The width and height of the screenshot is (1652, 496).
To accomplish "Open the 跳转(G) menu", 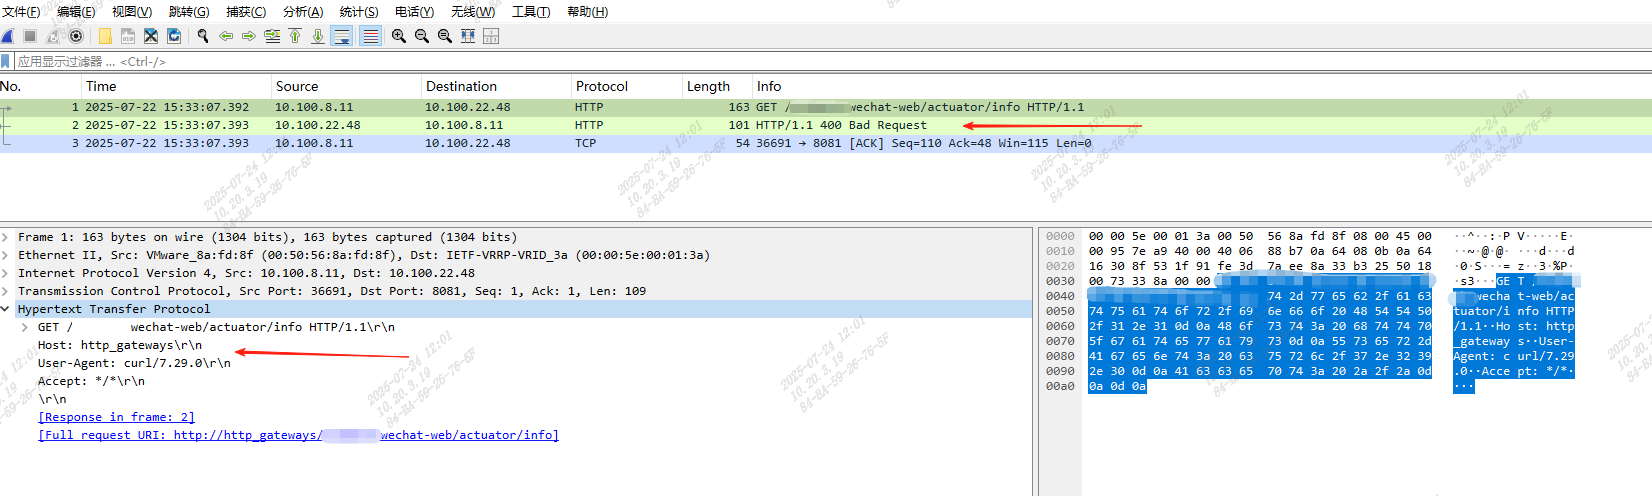I will click(x=189, y=12).
